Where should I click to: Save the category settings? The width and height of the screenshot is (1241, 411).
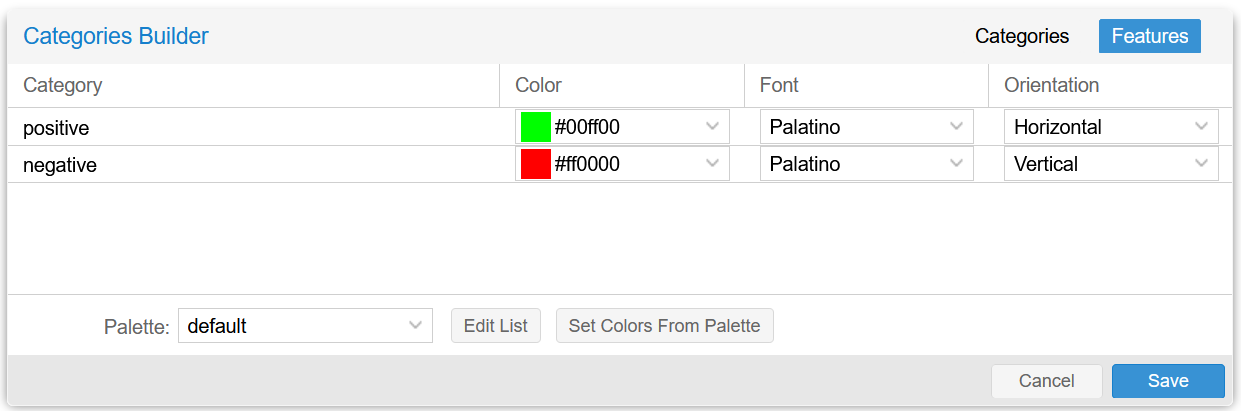pos(1168,381)
